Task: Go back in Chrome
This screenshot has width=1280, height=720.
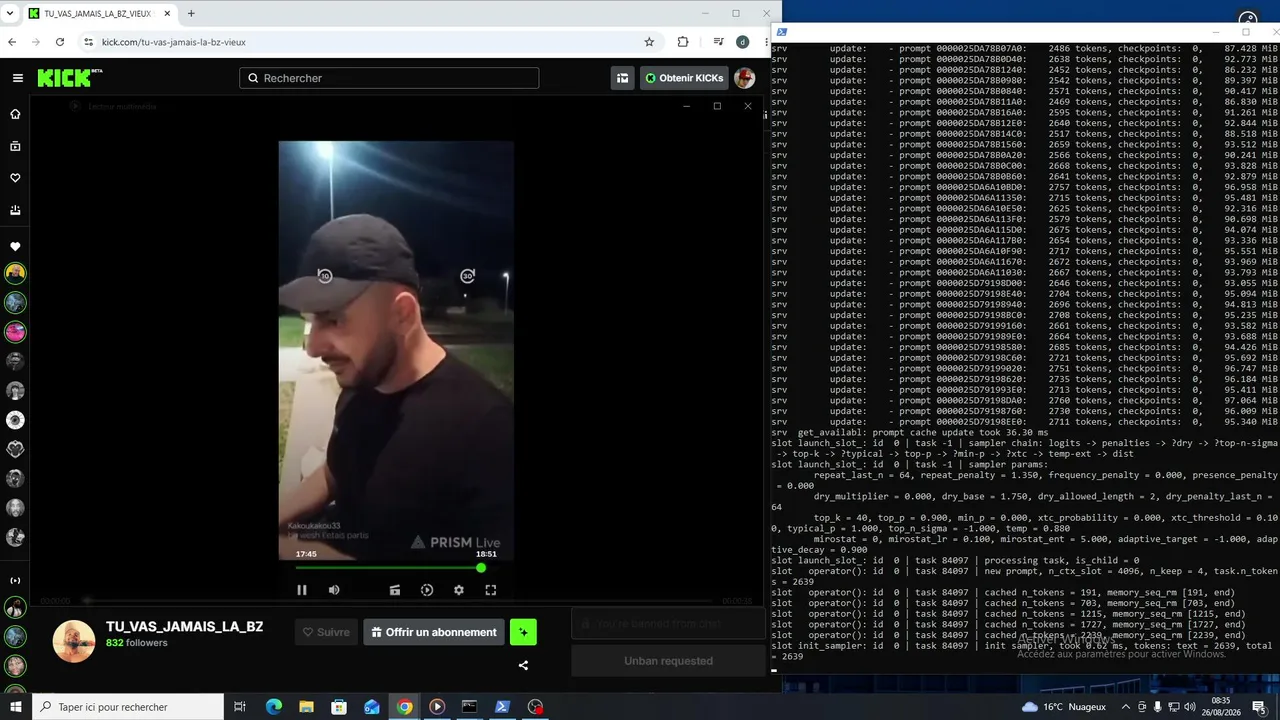Action: pos(12,42)
